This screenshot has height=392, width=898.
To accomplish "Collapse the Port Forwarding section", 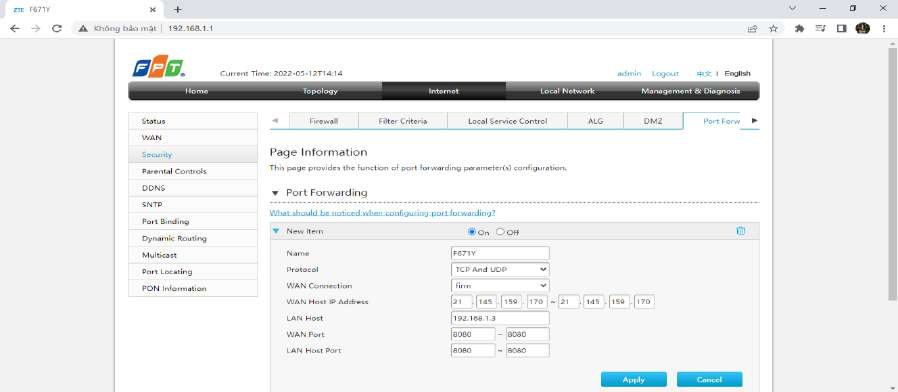I will (275, 193).
